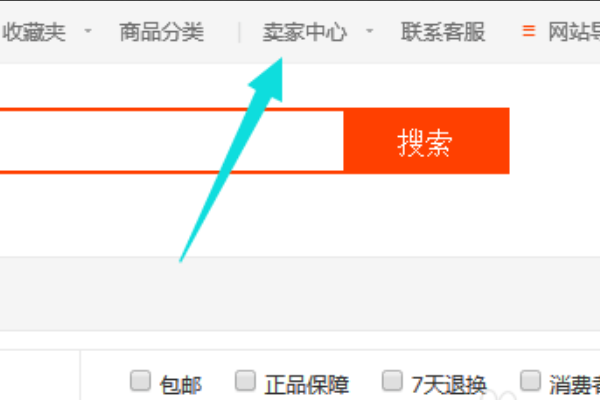Click the 正品保障 label text
Viewport: 600px width, 400px height.
307,385
